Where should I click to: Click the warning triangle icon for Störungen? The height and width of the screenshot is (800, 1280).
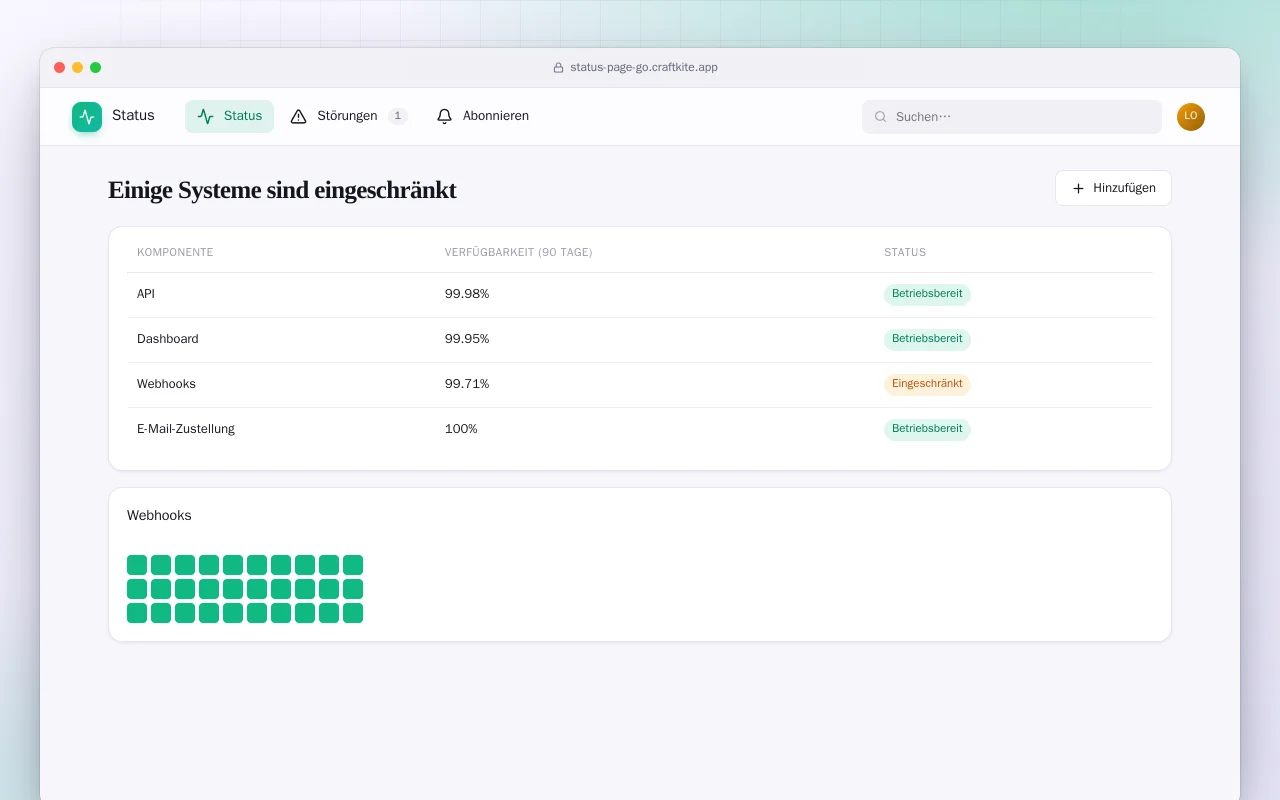click(299, 116)
